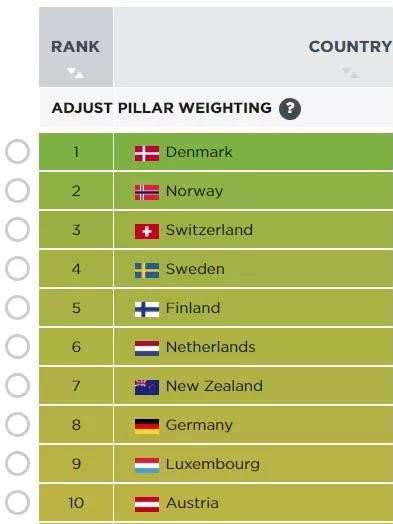Image resolution: width=393 pixels, height=524 pixels.
Task: Select the radio button for Netherlands row
Action: (17, 347)
